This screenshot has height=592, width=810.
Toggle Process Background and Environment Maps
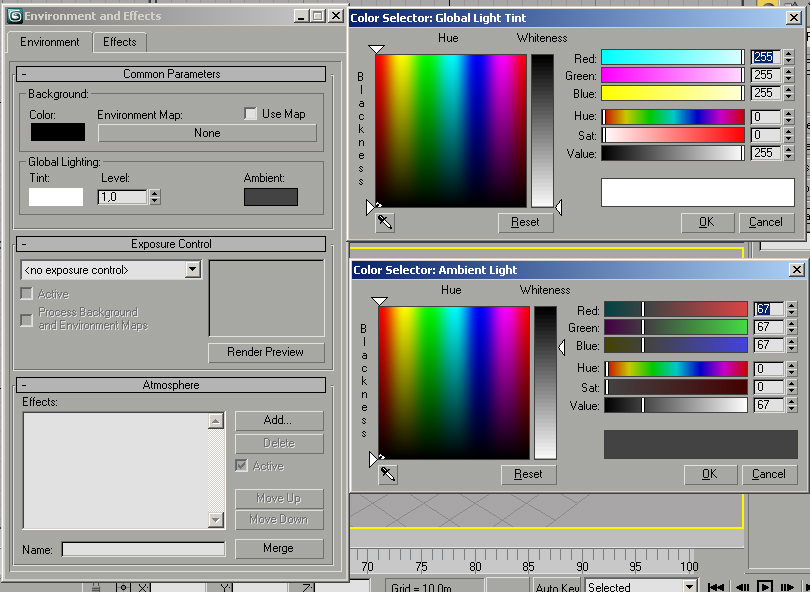(26, 320)
